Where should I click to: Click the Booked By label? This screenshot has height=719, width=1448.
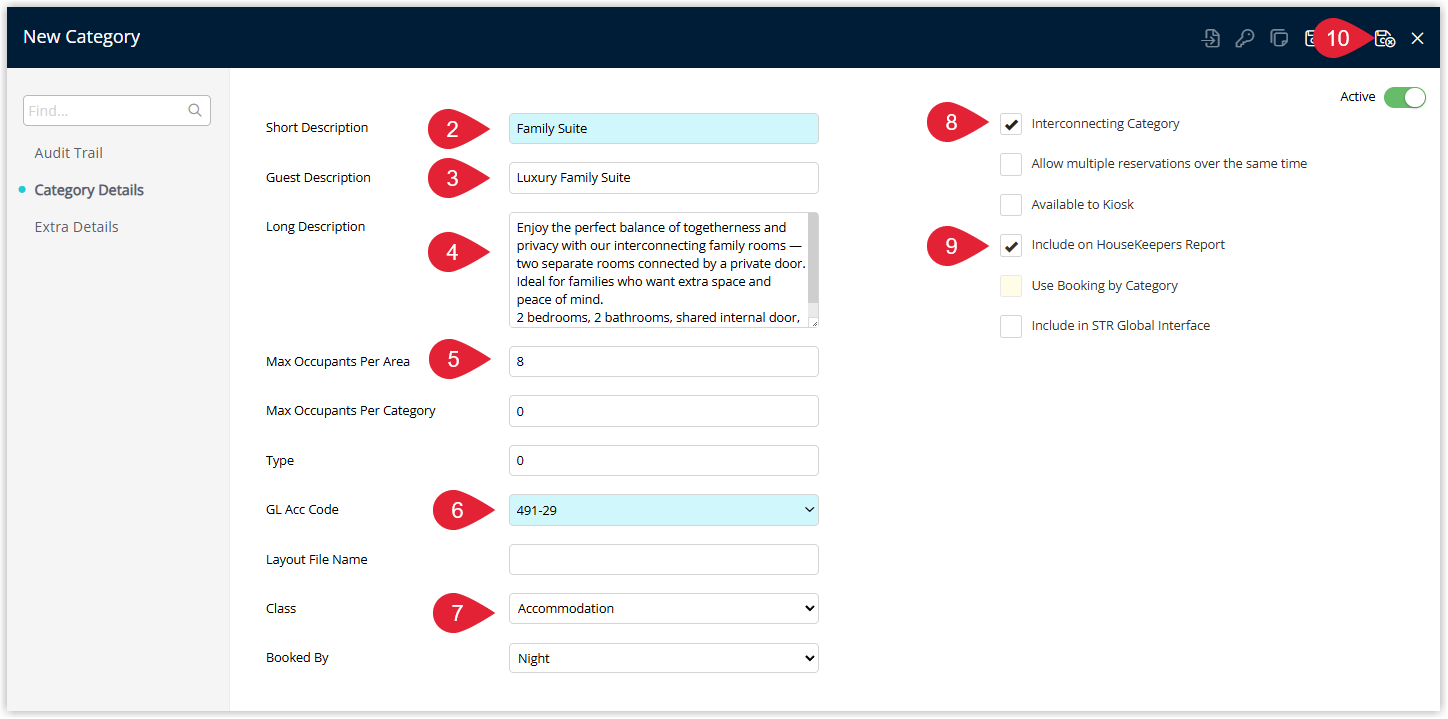coord(297,658)
